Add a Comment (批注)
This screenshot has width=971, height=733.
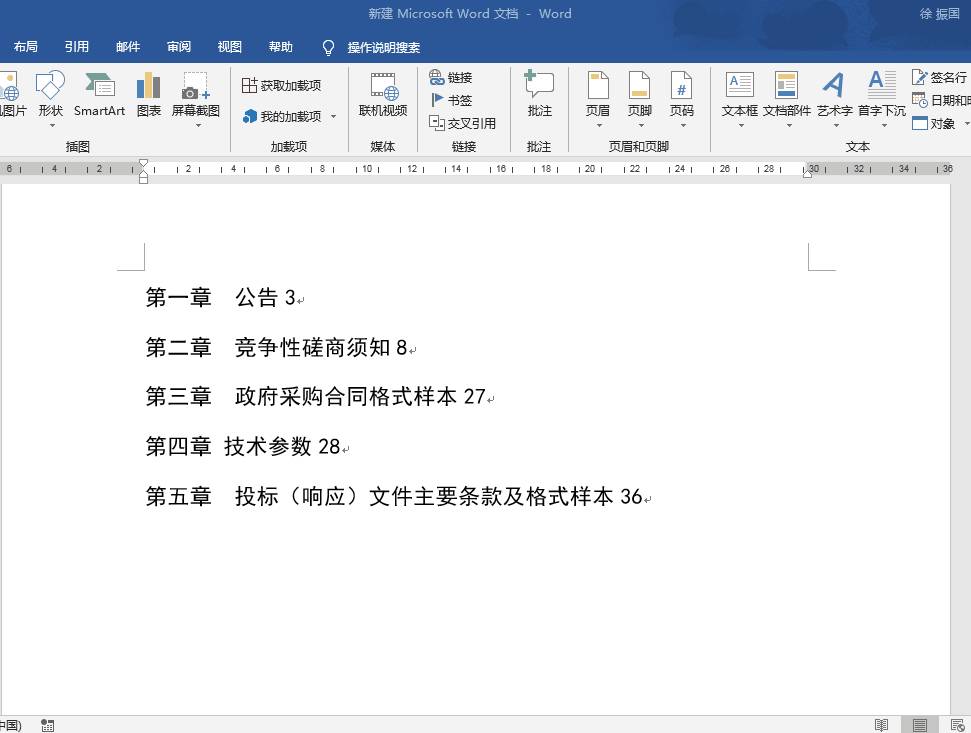coord(539,94)
